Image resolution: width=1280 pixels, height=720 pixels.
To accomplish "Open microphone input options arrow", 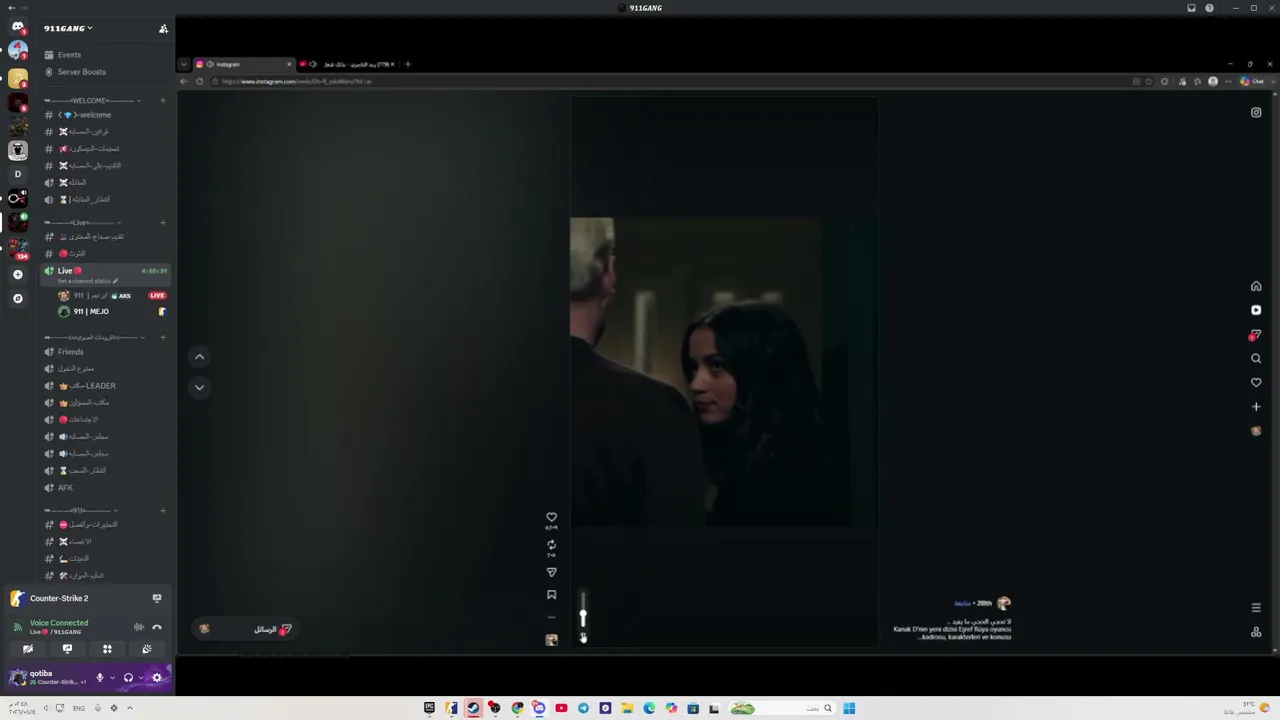I will pyautogui.click(x=111, y=678).
